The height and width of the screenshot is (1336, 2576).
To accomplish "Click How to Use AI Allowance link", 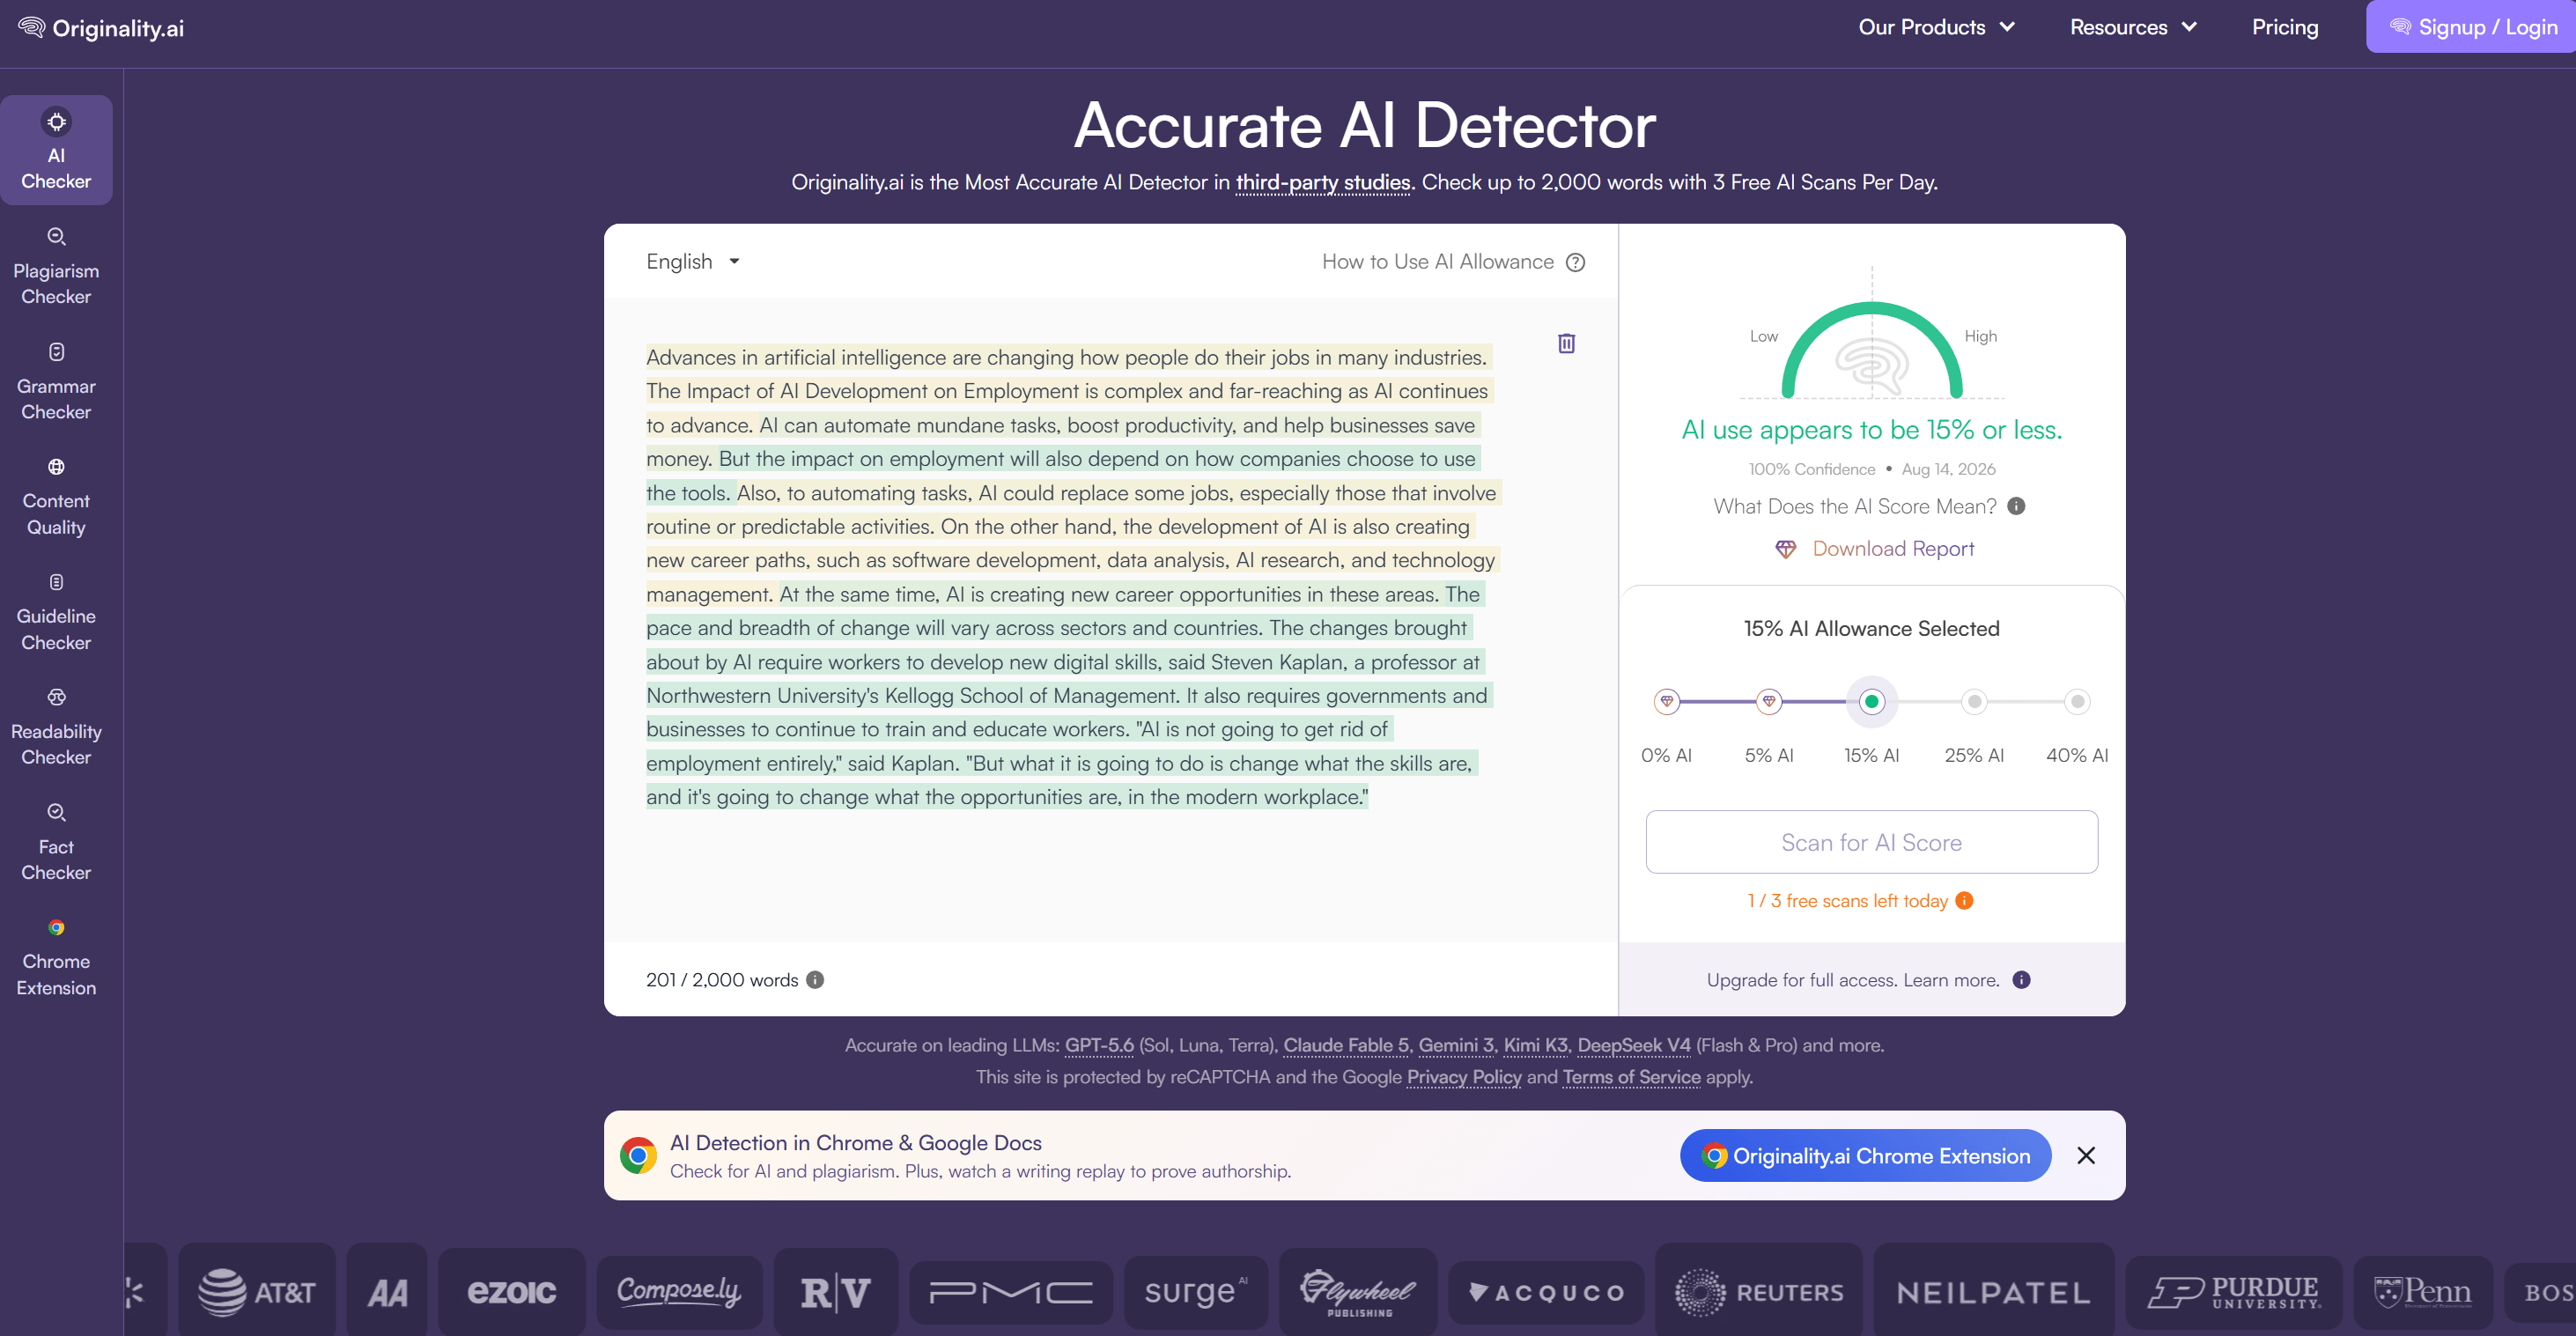I will click(x=1437, y=262).
